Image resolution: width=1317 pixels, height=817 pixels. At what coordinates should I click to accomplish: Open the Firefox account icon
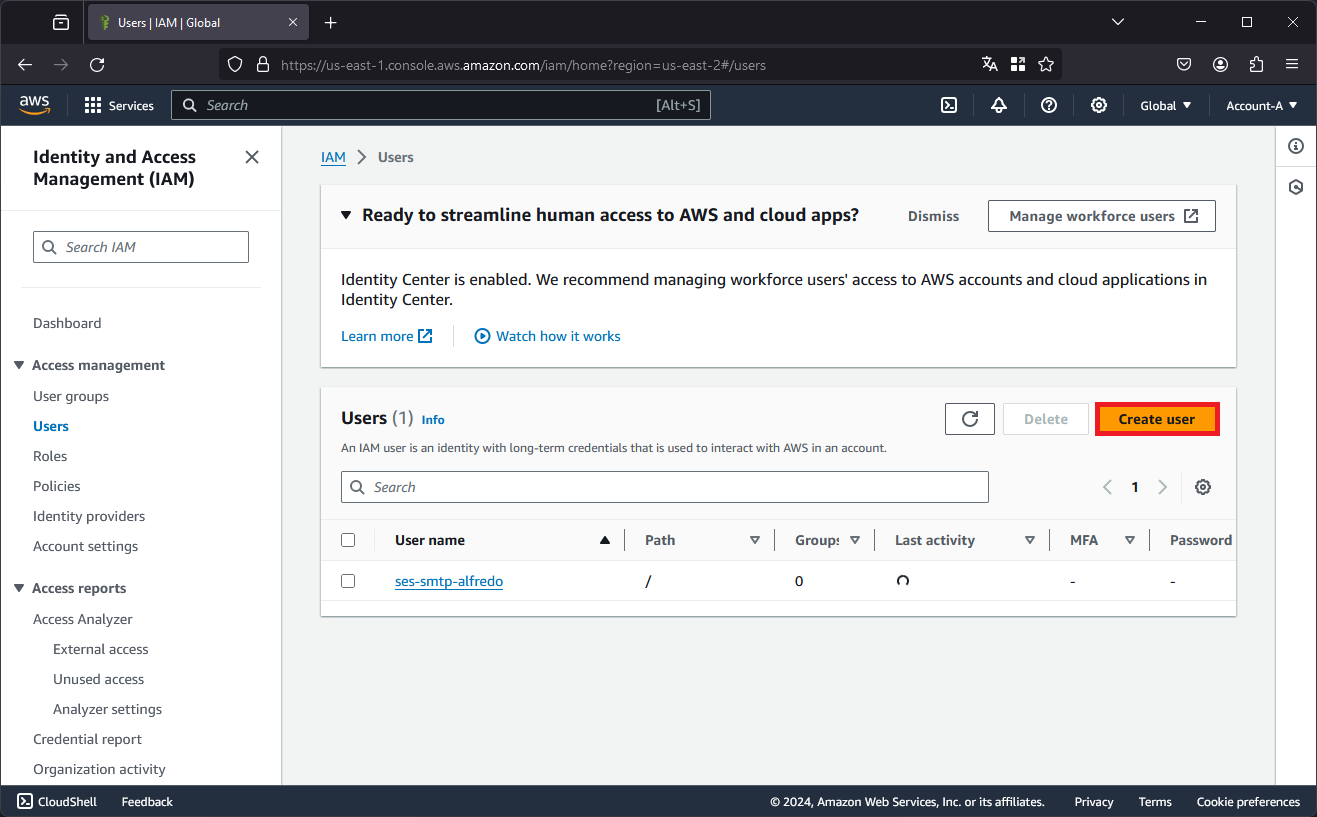pos(1221,64)
